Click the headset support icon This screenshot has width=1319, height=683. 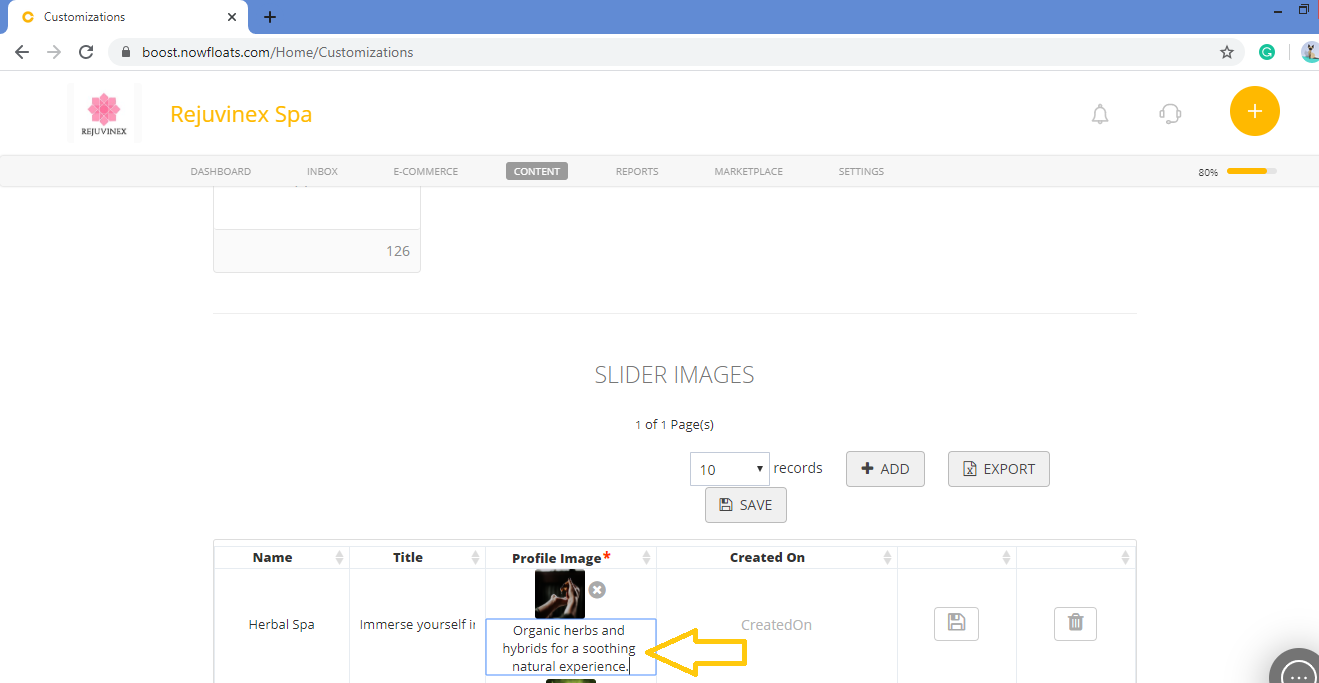(1170, 113)
